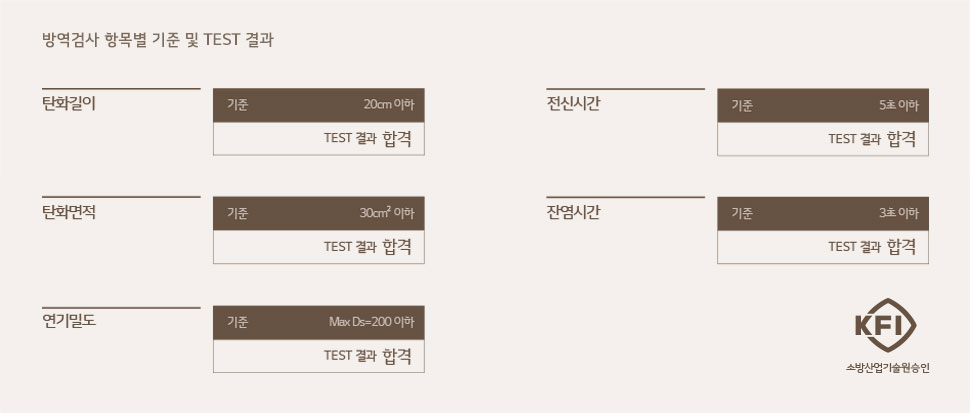Click 합격 result under 탄화면적
970x413 pixels.
(x=397, y=247)
